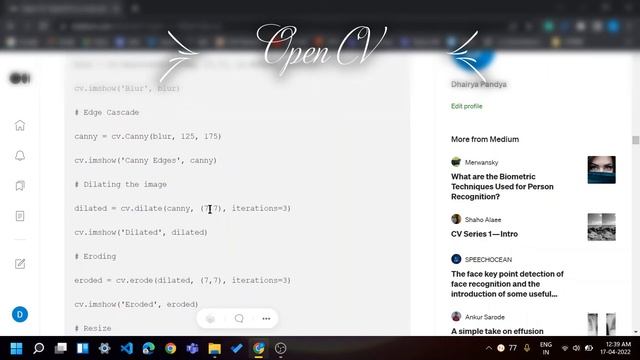The image size is (640, 360).
Task: Open the D profile avatar
Action: click(x=20, y=314)
